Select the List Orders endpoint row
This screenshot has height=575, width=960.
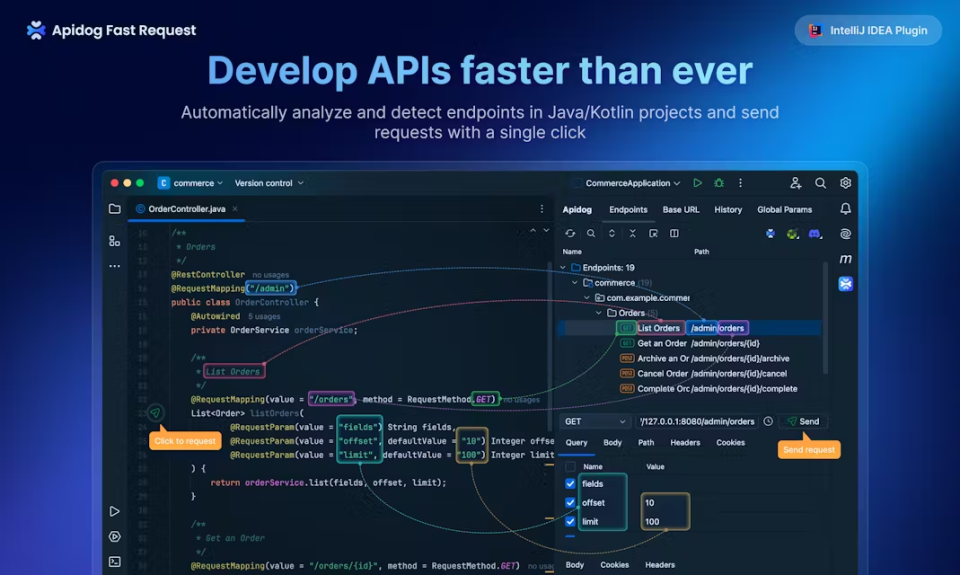tap(690, 328)
